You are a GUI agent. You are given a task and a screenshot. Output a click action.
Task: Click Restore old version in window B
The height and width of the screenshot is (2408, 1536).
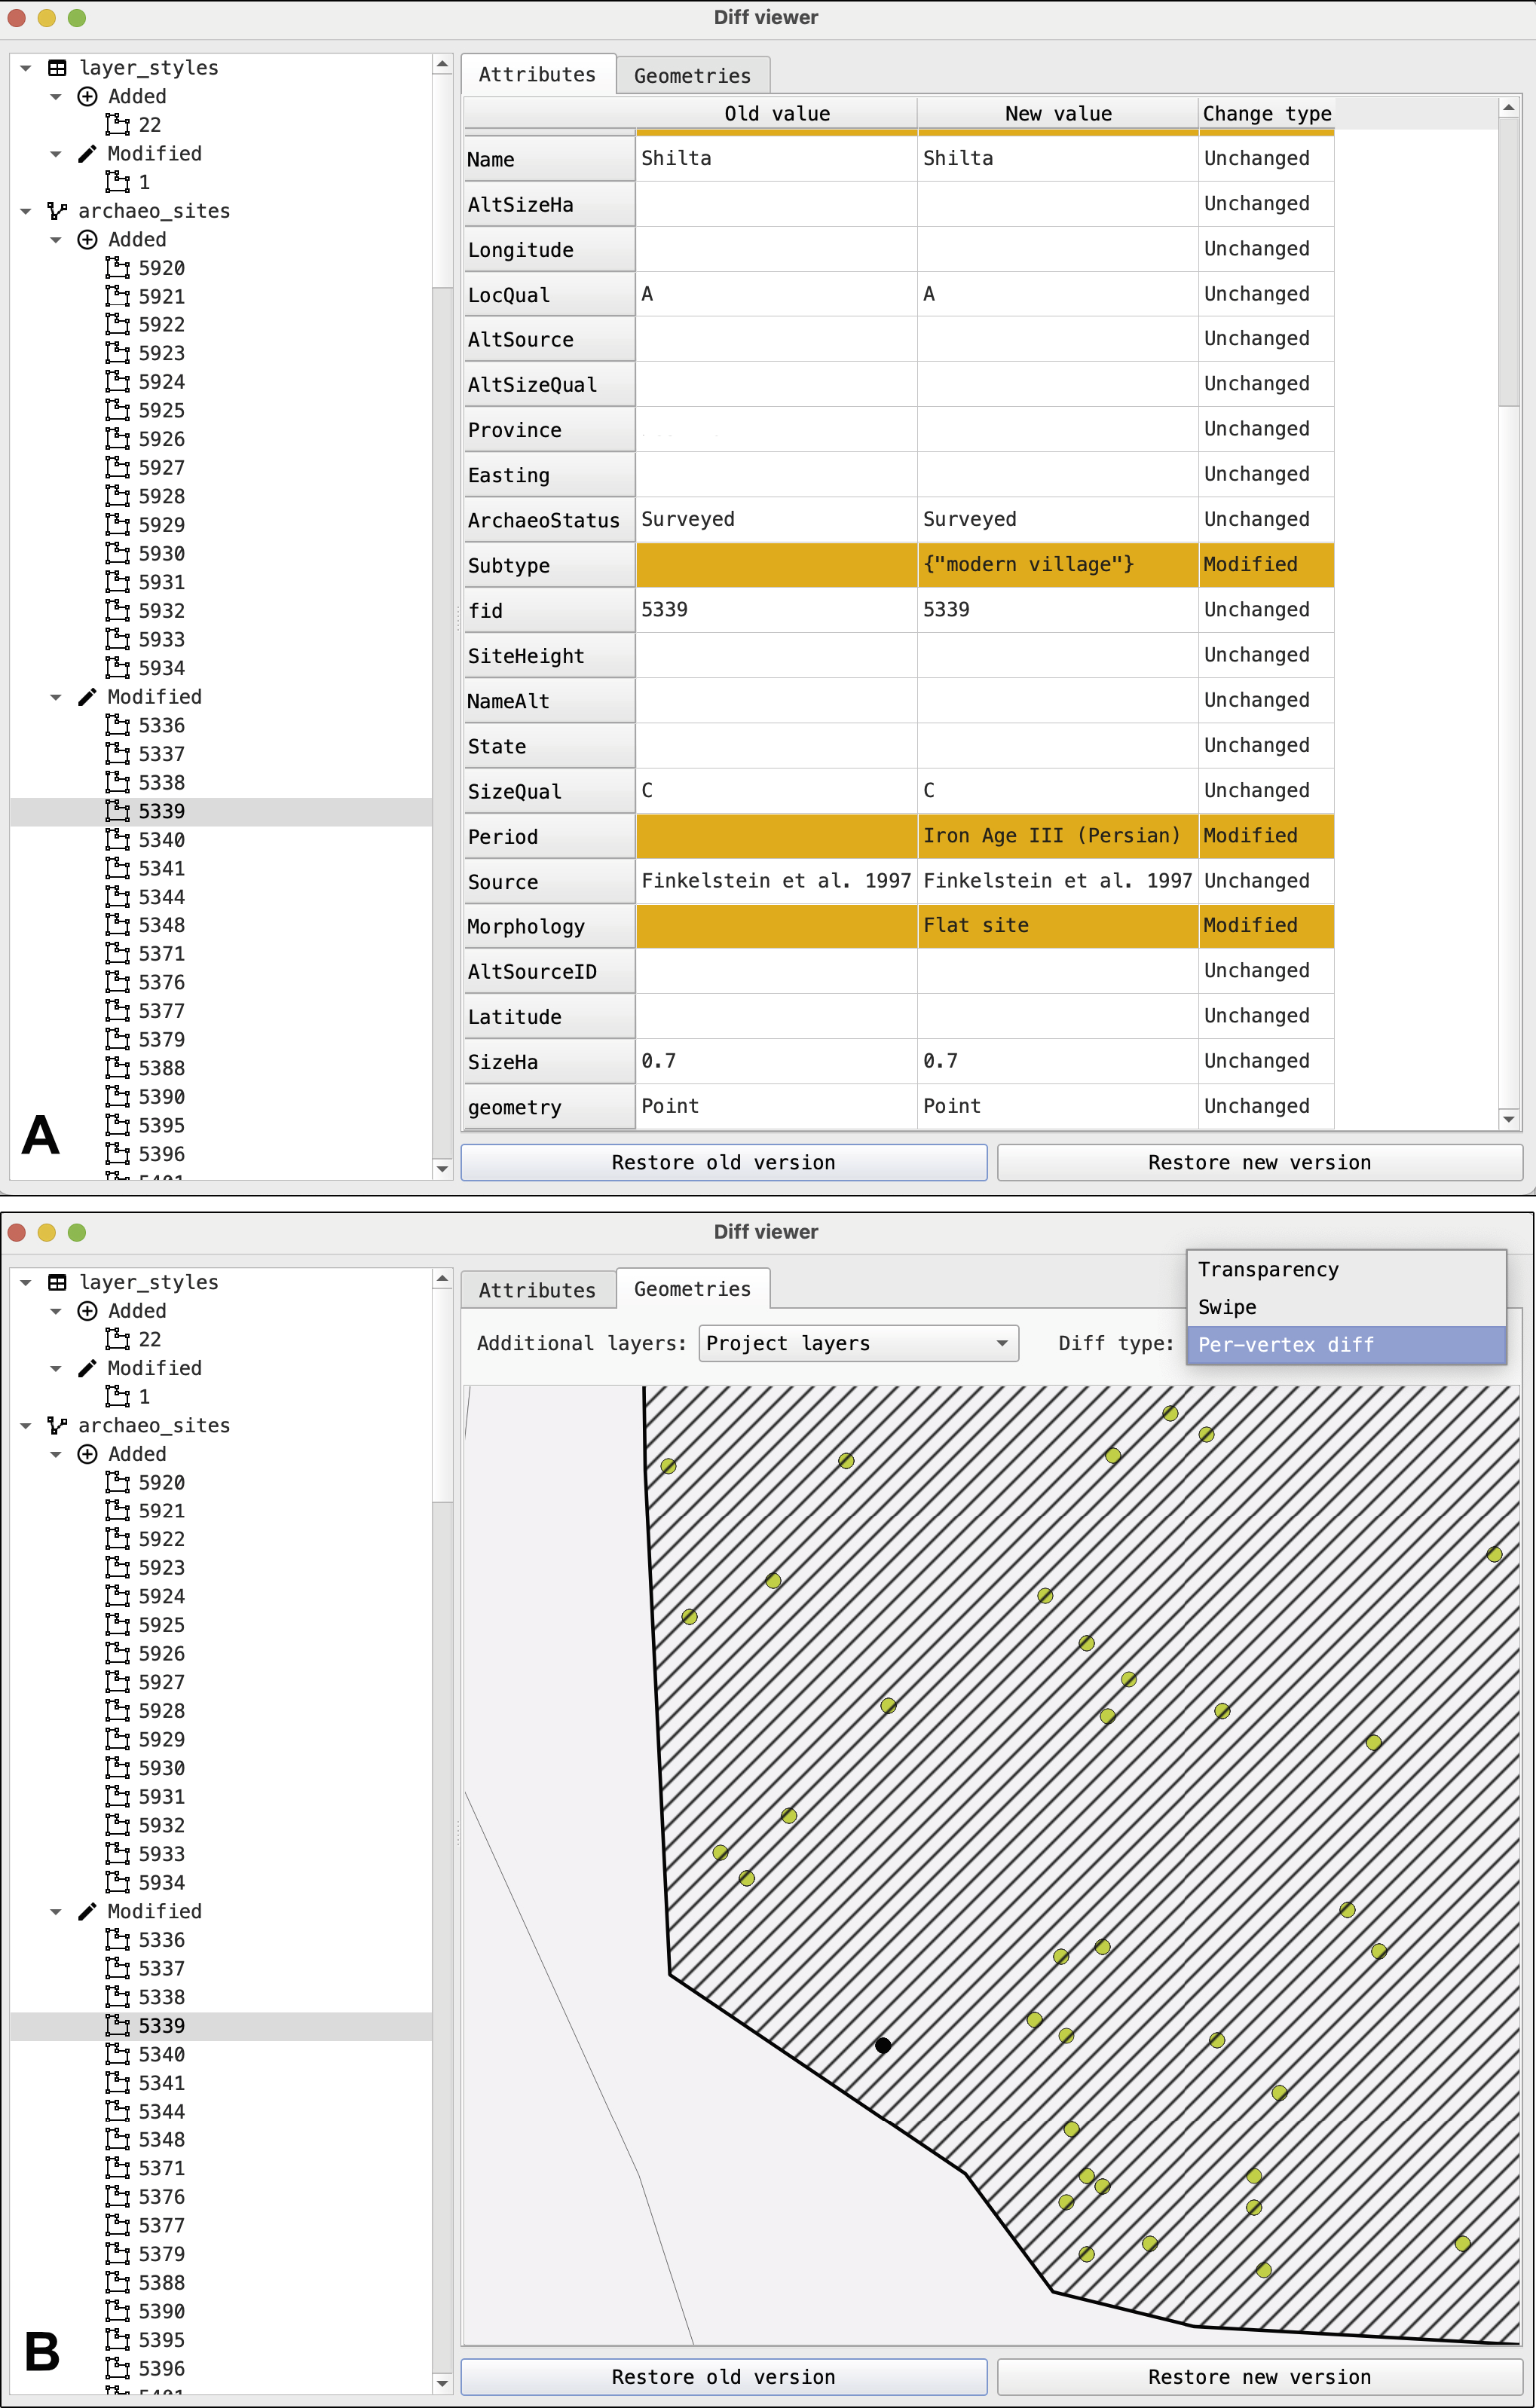724,2376
